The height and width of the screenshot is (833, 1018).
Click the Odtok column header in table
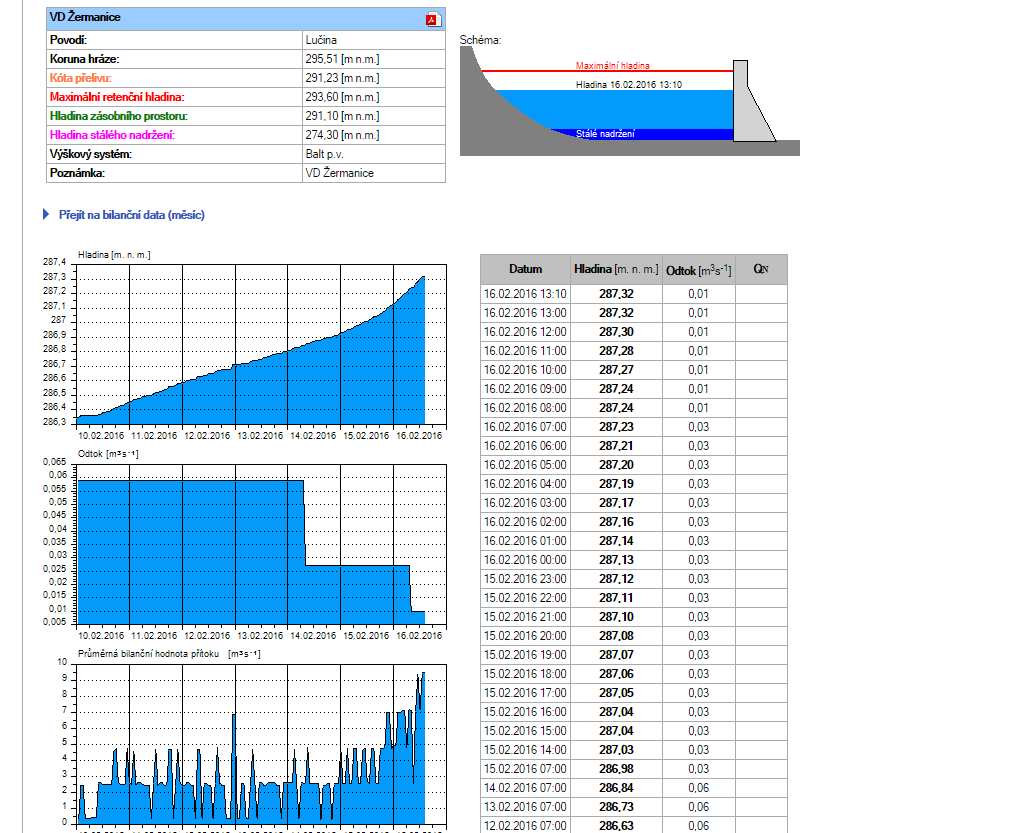click(x=698, y=269)
